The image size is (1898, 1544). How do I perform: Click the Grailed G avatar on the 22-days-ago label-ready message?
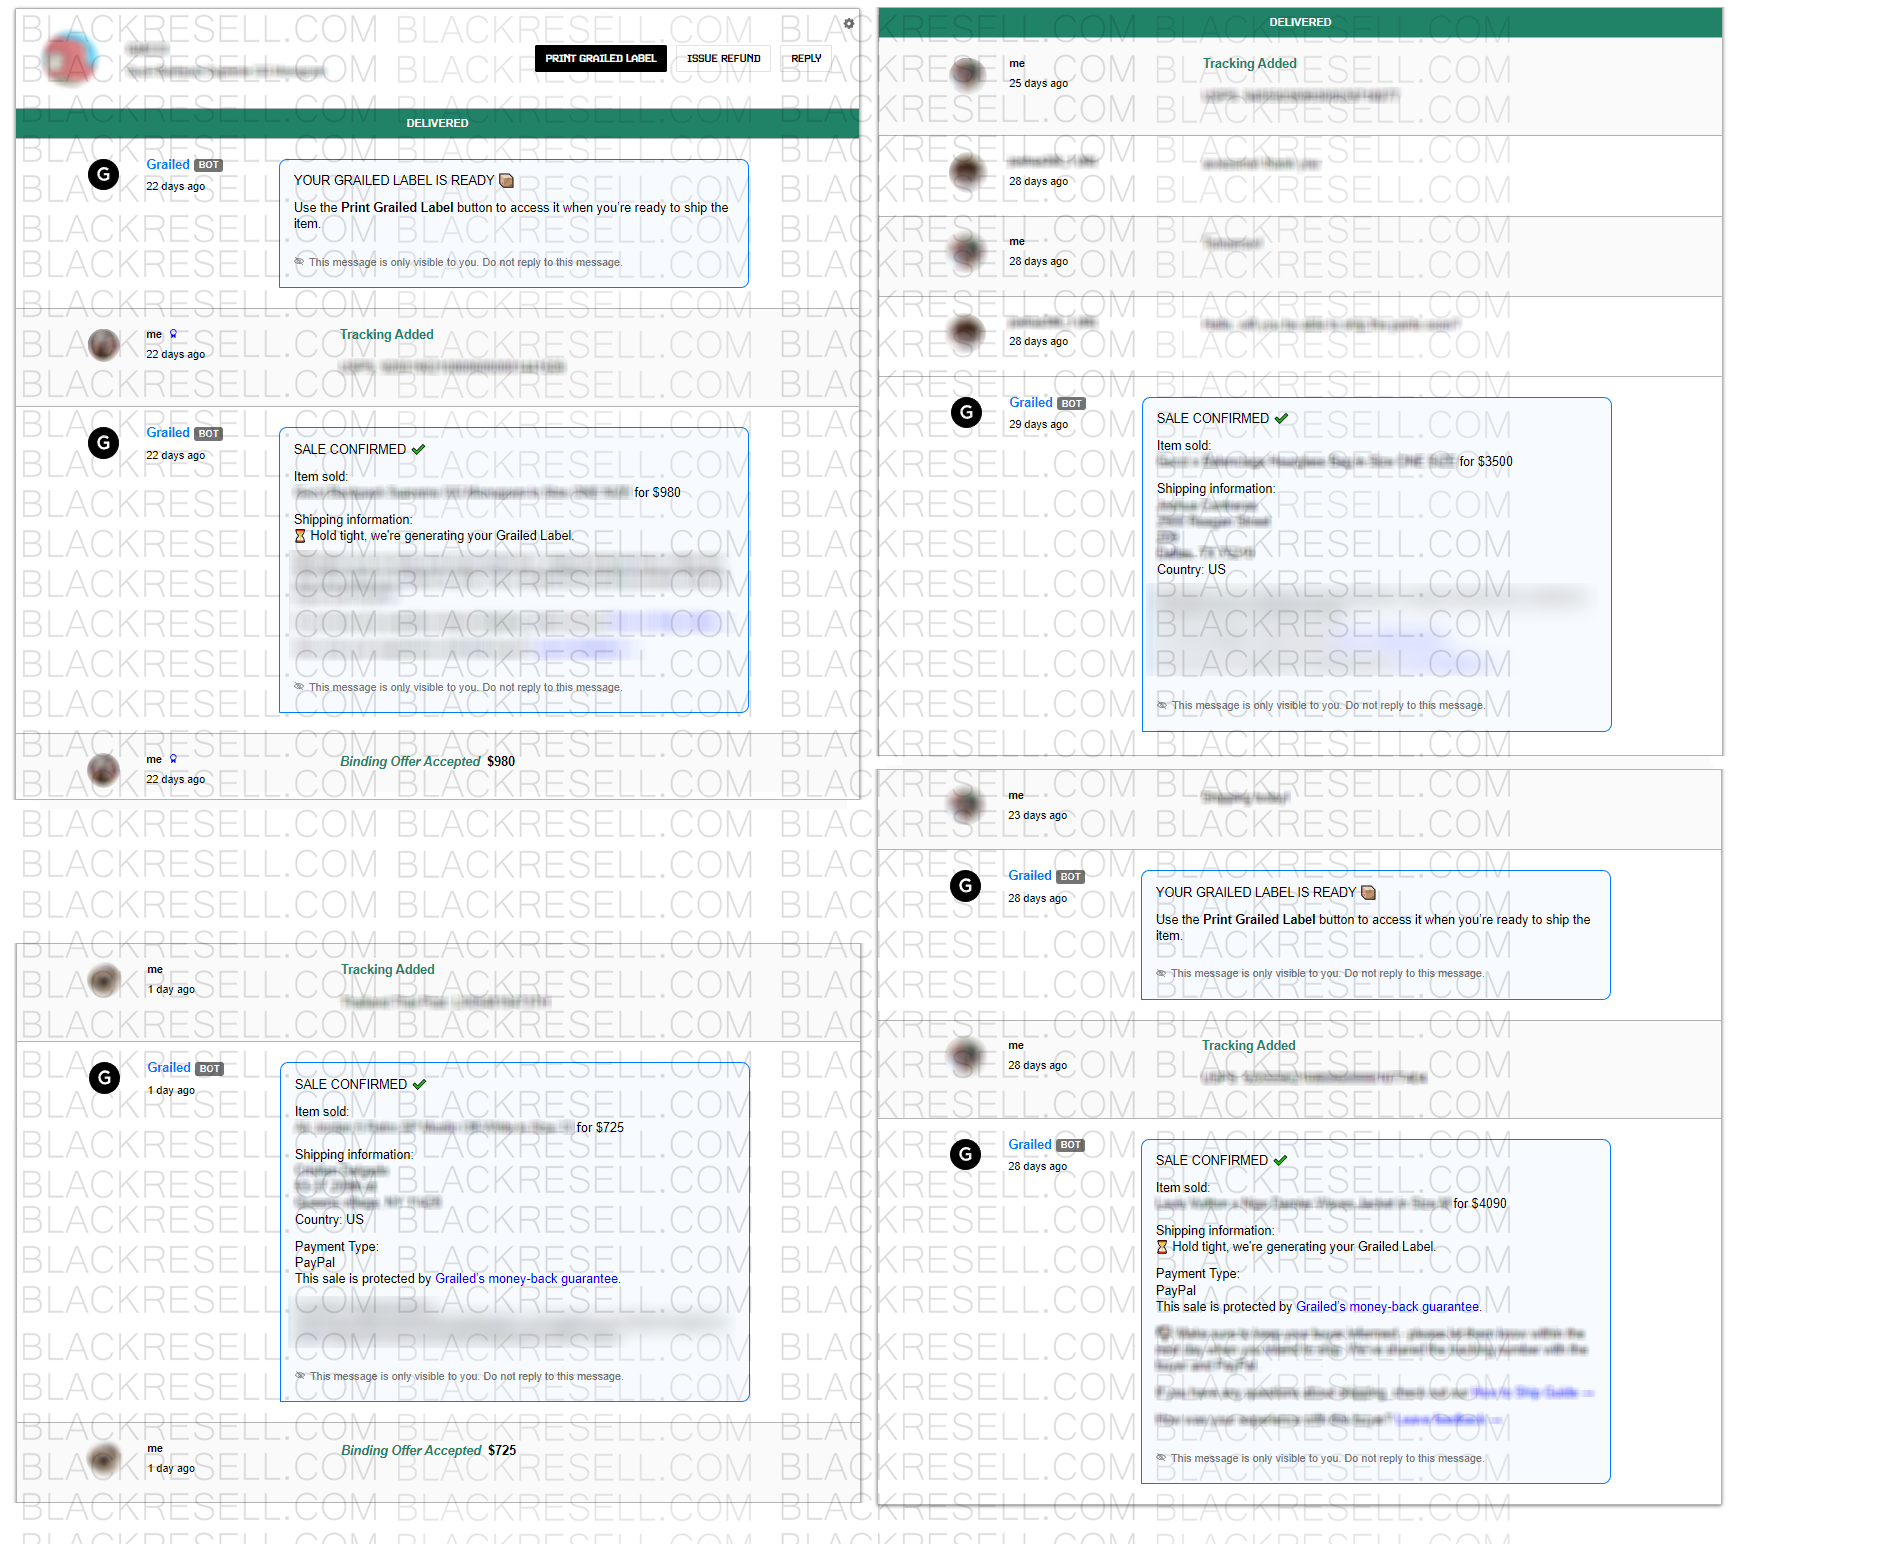(103, 174)
